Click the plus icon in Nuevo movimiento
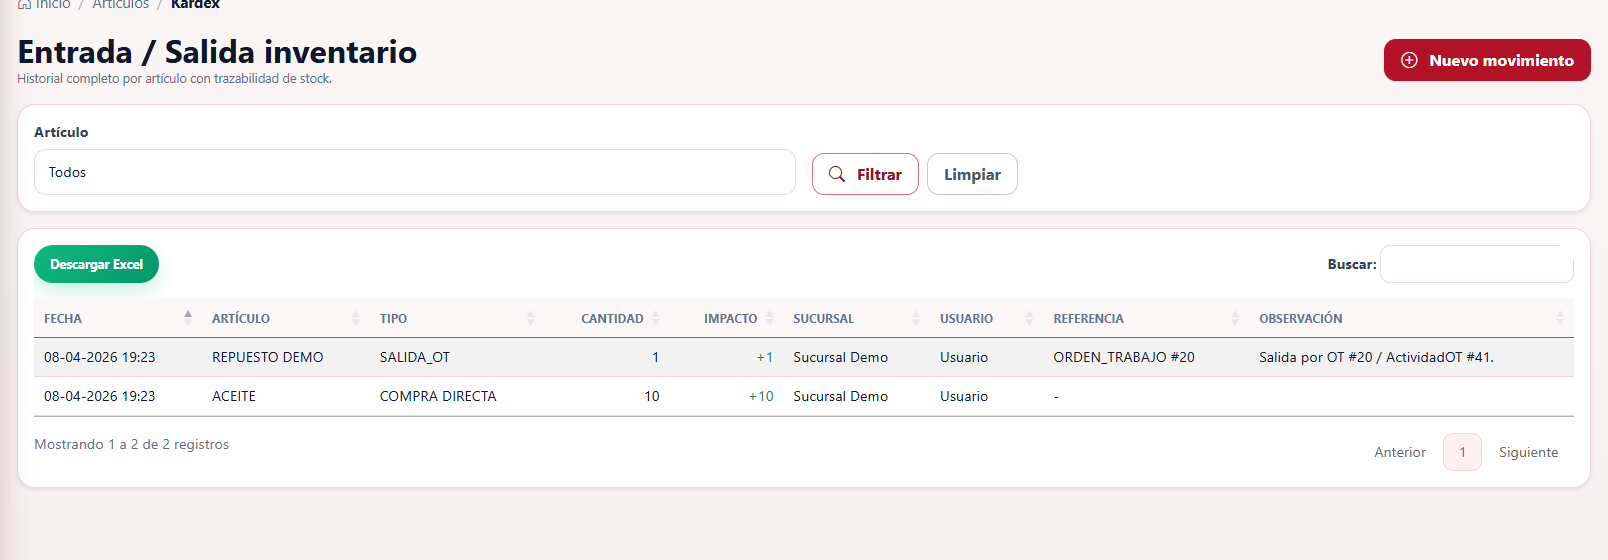Image resolution: width=1608 pixels, height=560 pixels. point(1409,60)
